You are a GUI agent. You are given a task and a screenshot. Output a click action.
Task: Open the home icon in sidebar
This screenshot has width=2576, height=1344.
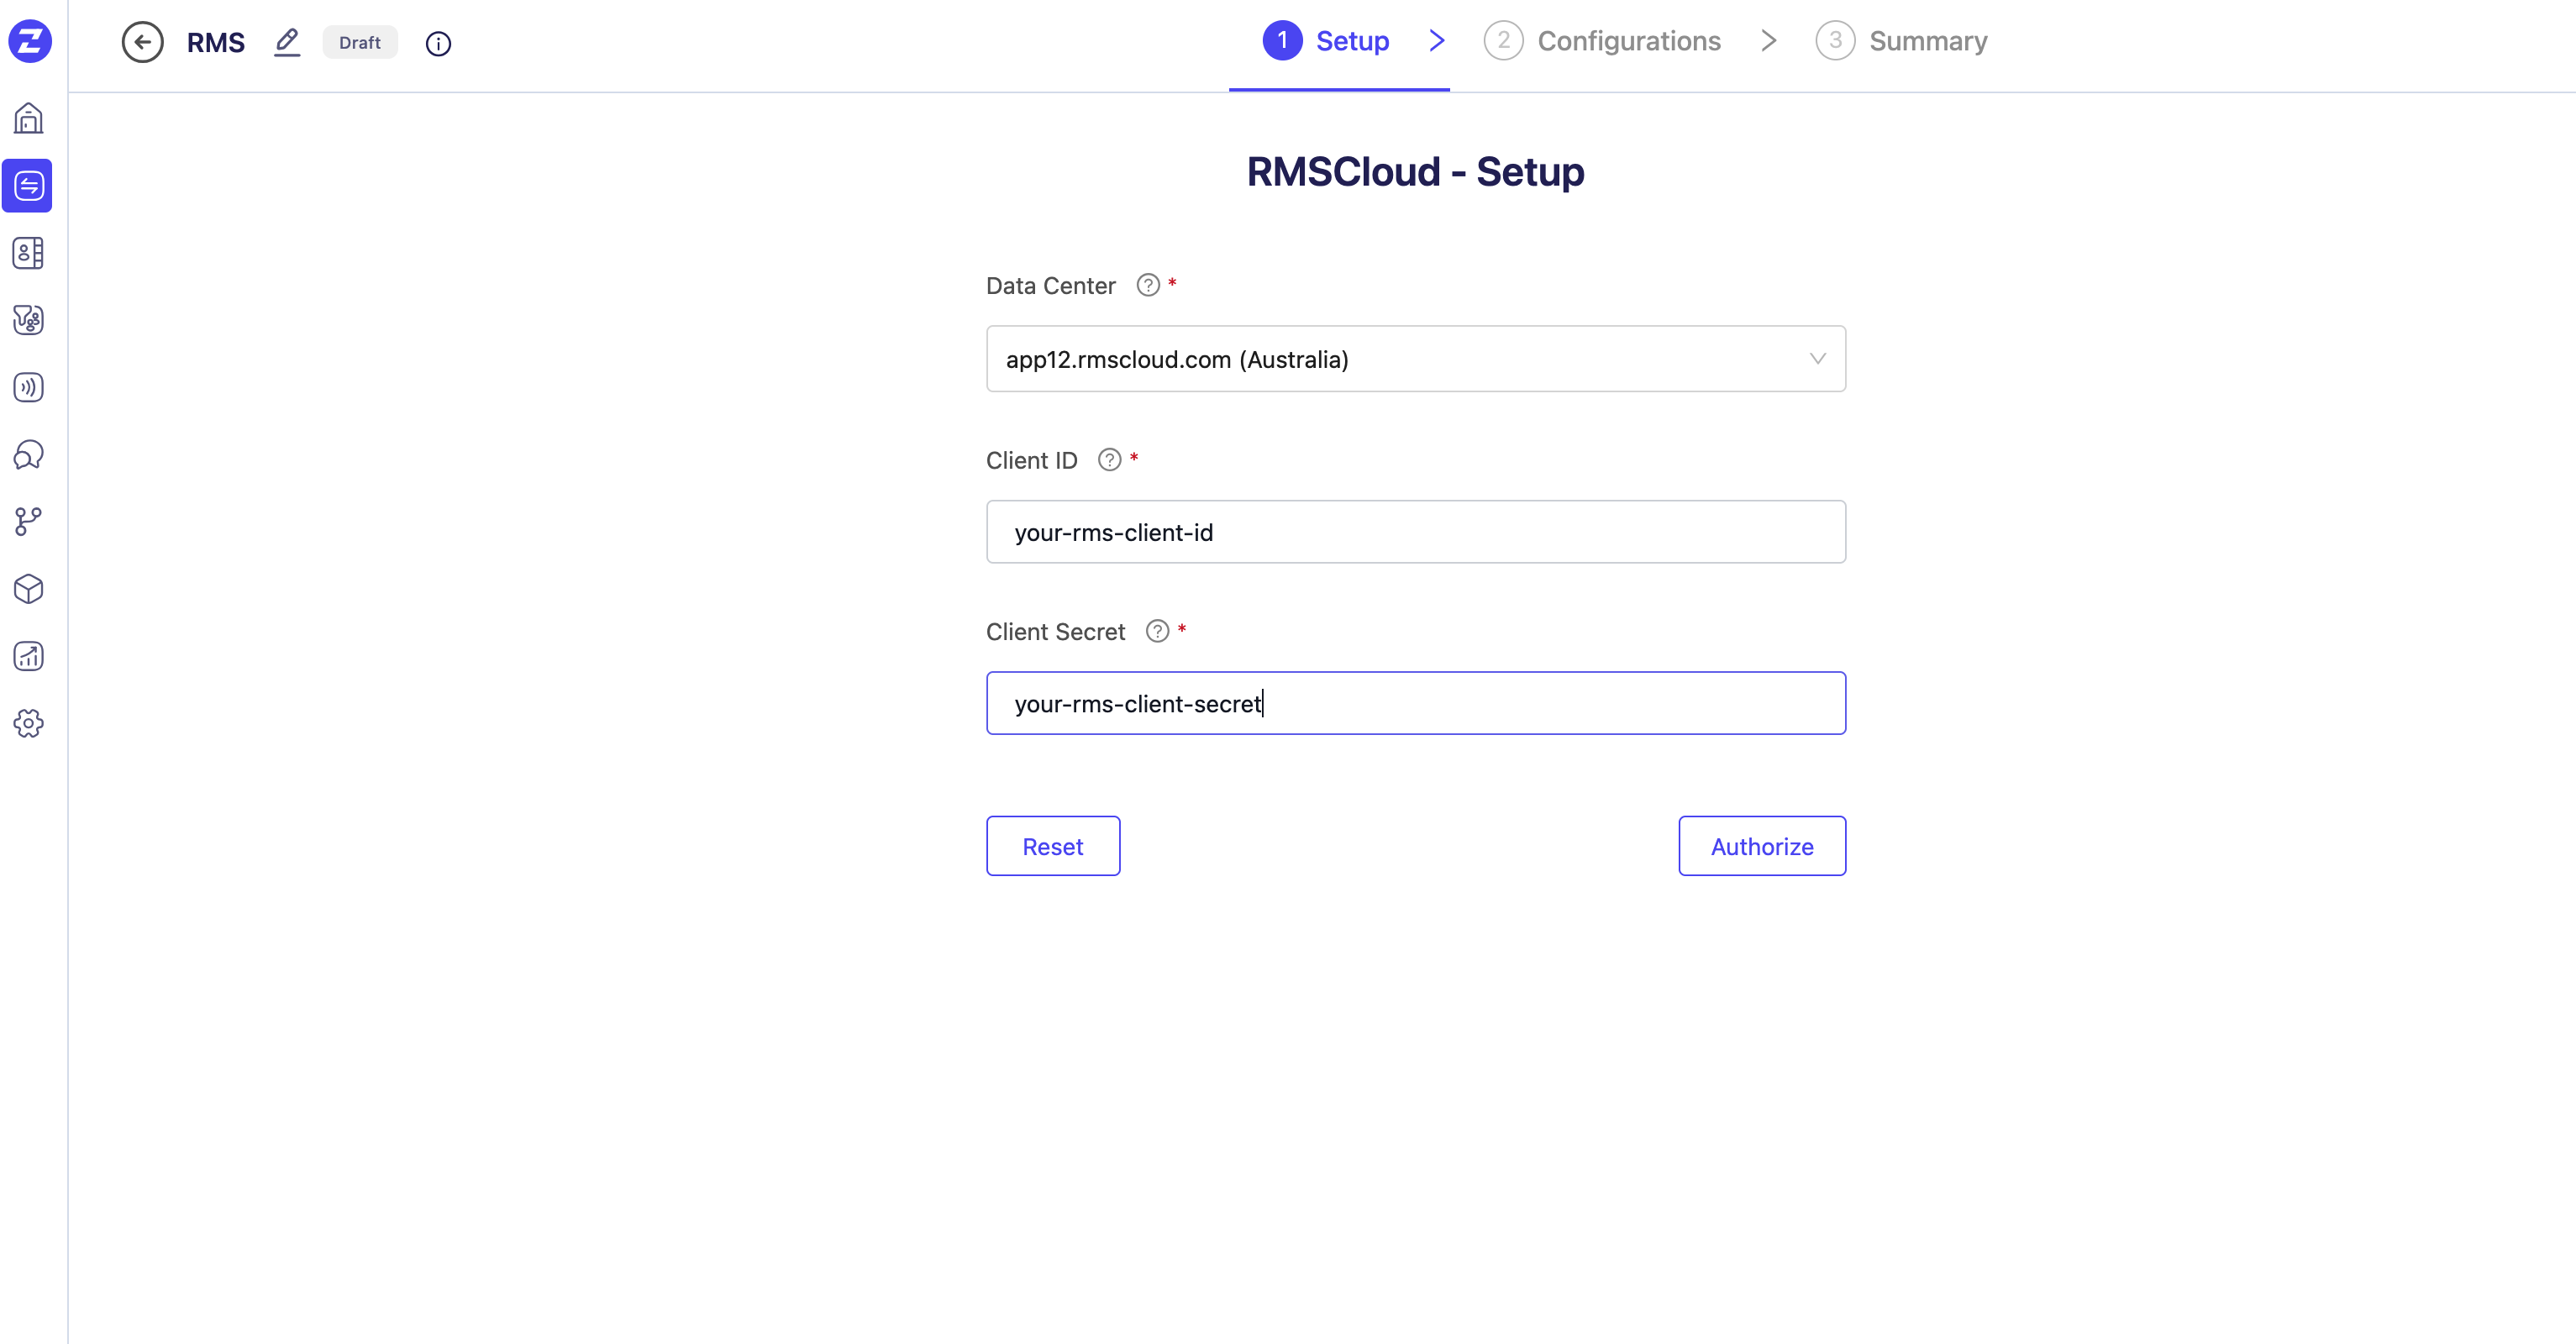coord(28,118)
